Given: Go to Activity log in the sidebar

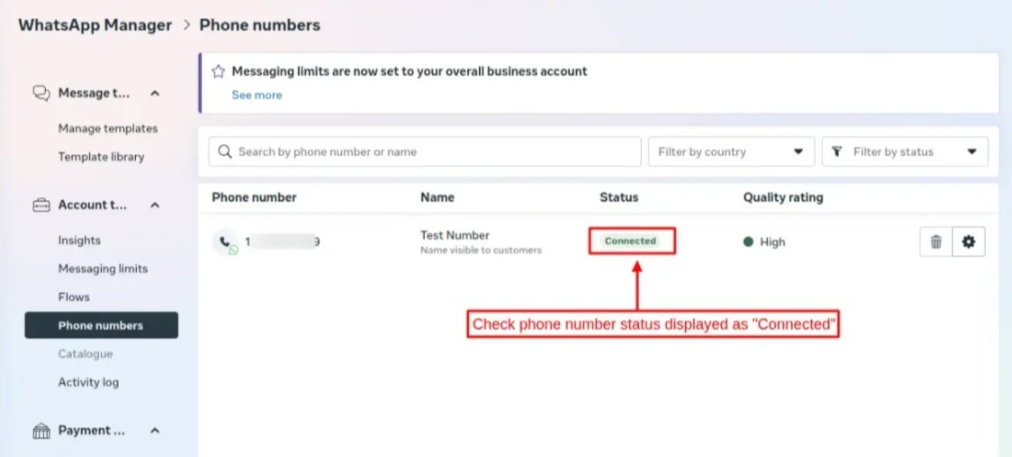Looking at the screenshot, I should point(88,382).
